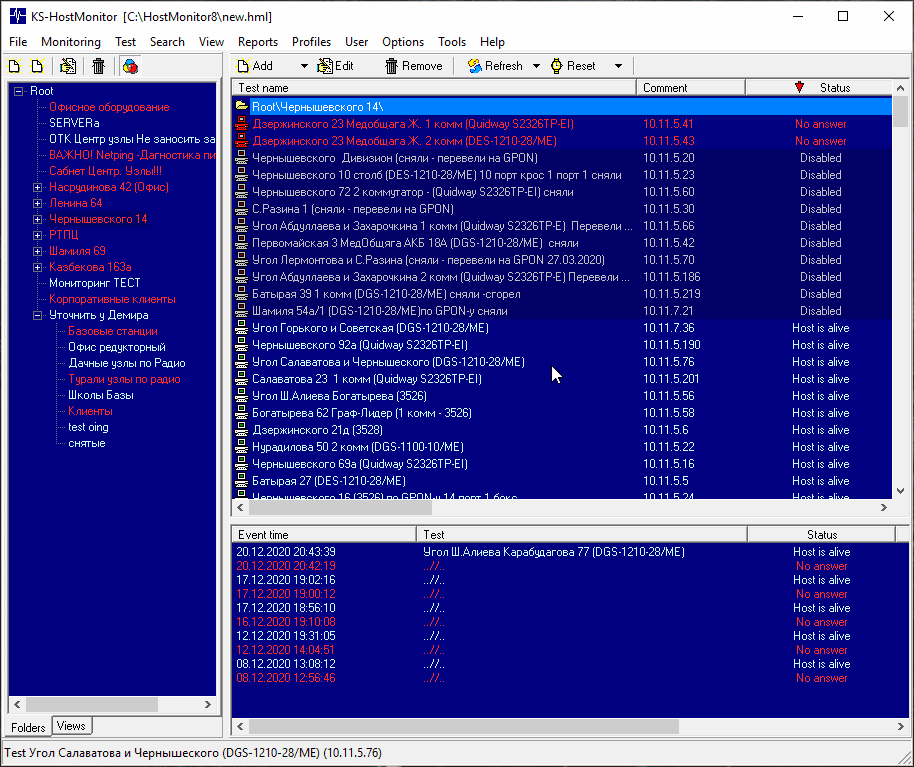
Task: Click the leftmost new folder icon in the toolbar
Action: 14,66
